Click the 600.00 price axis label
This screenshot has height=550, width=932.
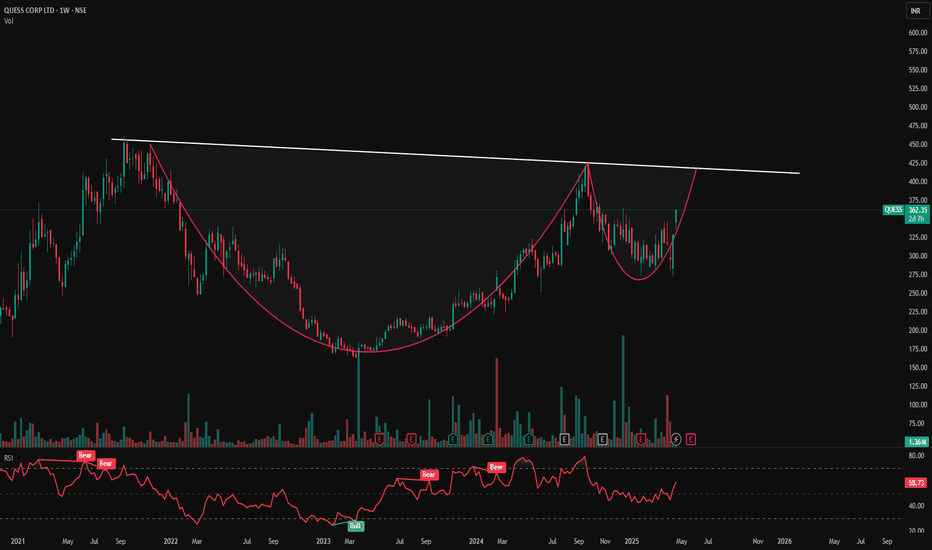pos(918,33)
